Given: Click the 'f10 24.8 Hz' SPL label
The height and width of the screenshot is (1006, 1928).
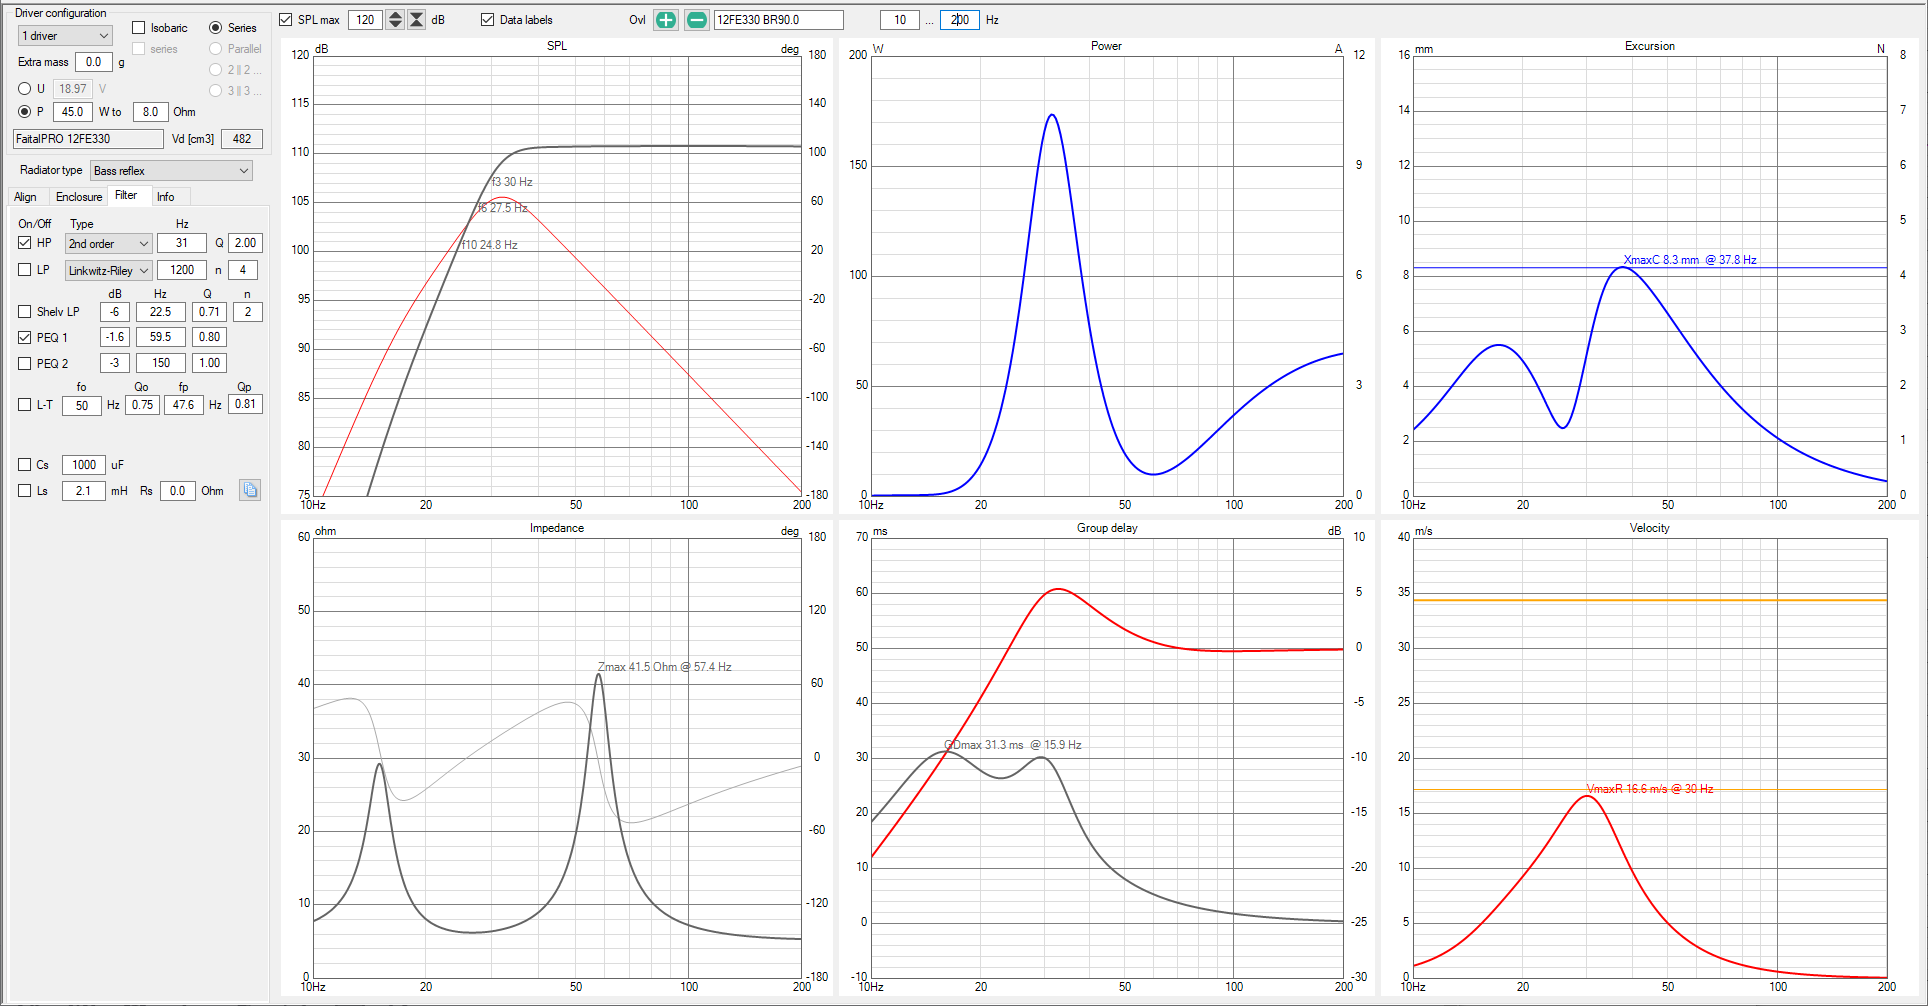Looking at the screenshot, I should tap(489, 245).
